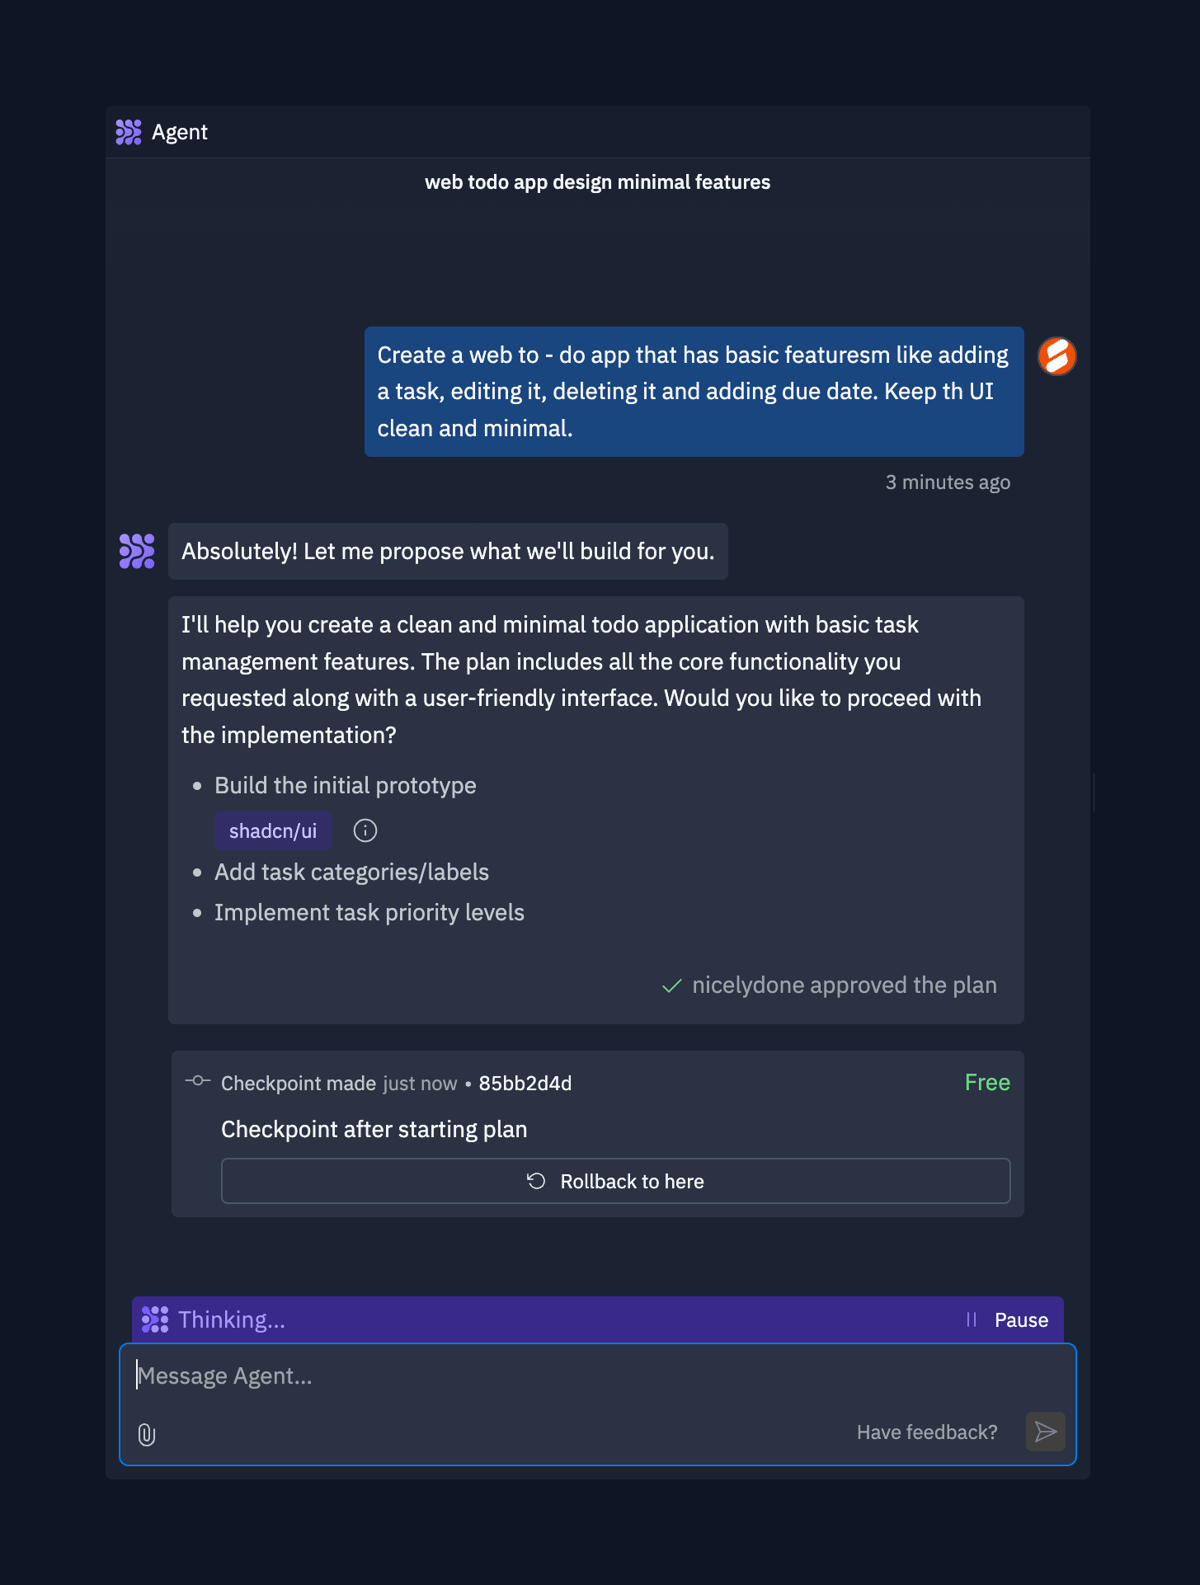Click the green Free label on the checkpoint card
The image size is (1200, 1585).
point(986,1082)
